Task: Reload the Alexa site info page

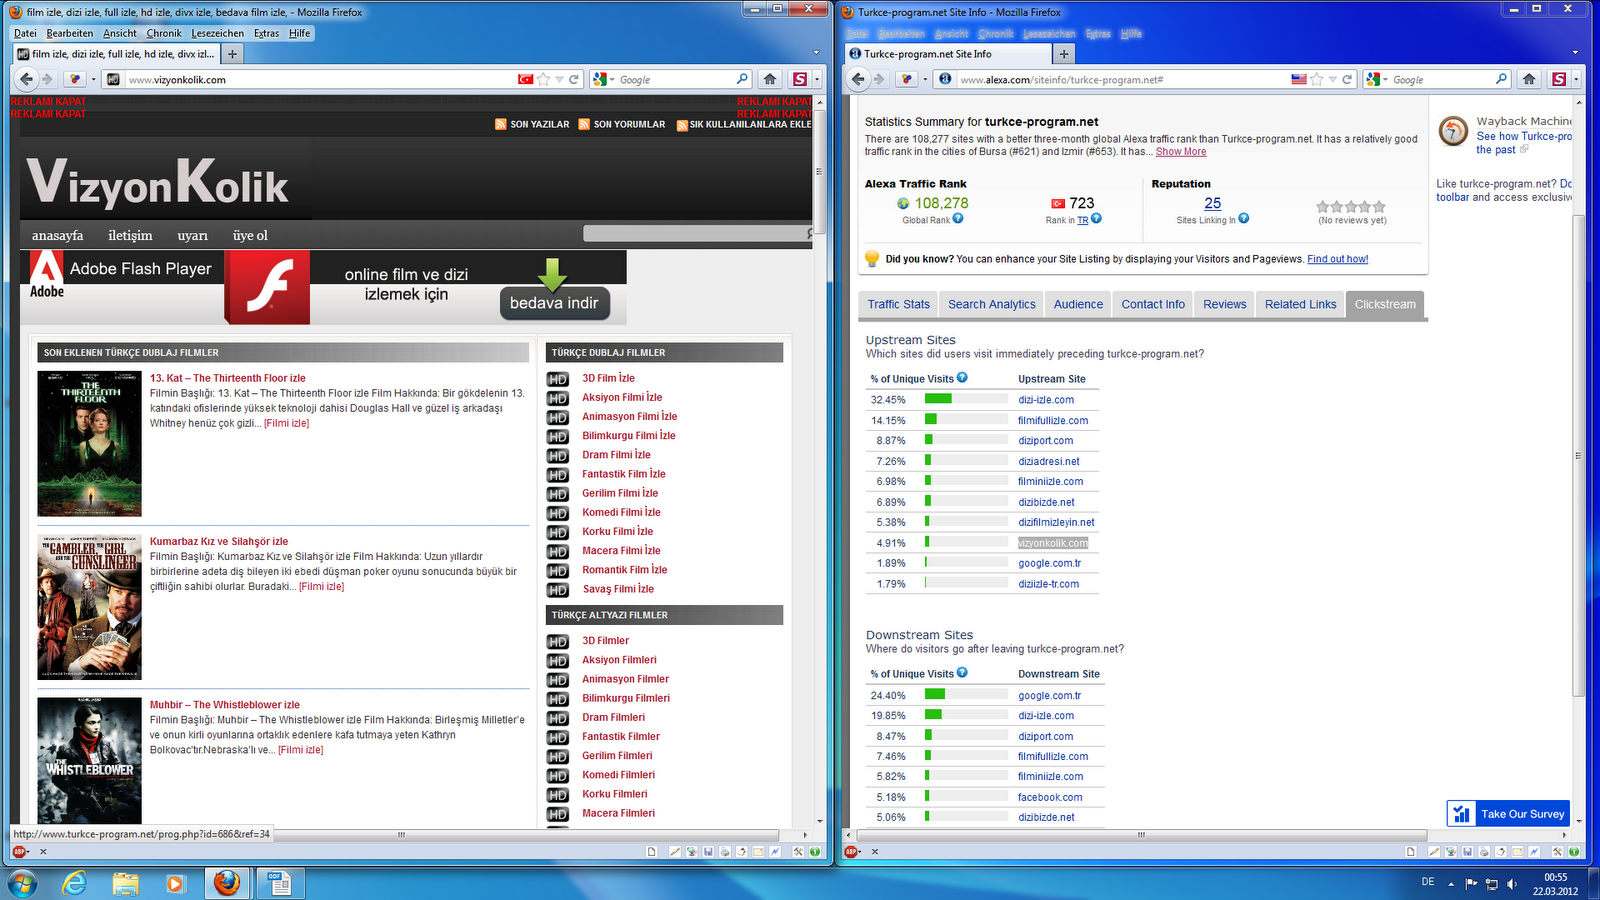Action: coord(1347,79)
